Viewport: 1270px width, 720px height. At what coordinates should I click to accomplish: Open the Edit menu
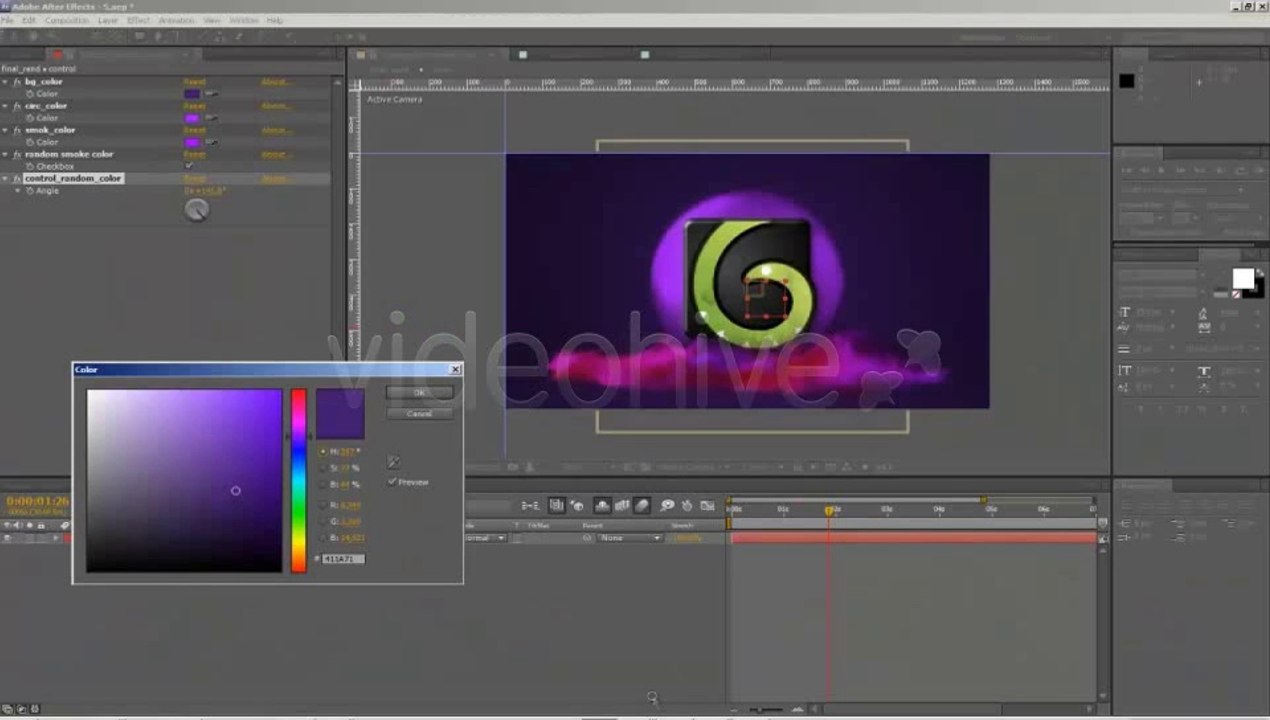click(x=29, y=20)
